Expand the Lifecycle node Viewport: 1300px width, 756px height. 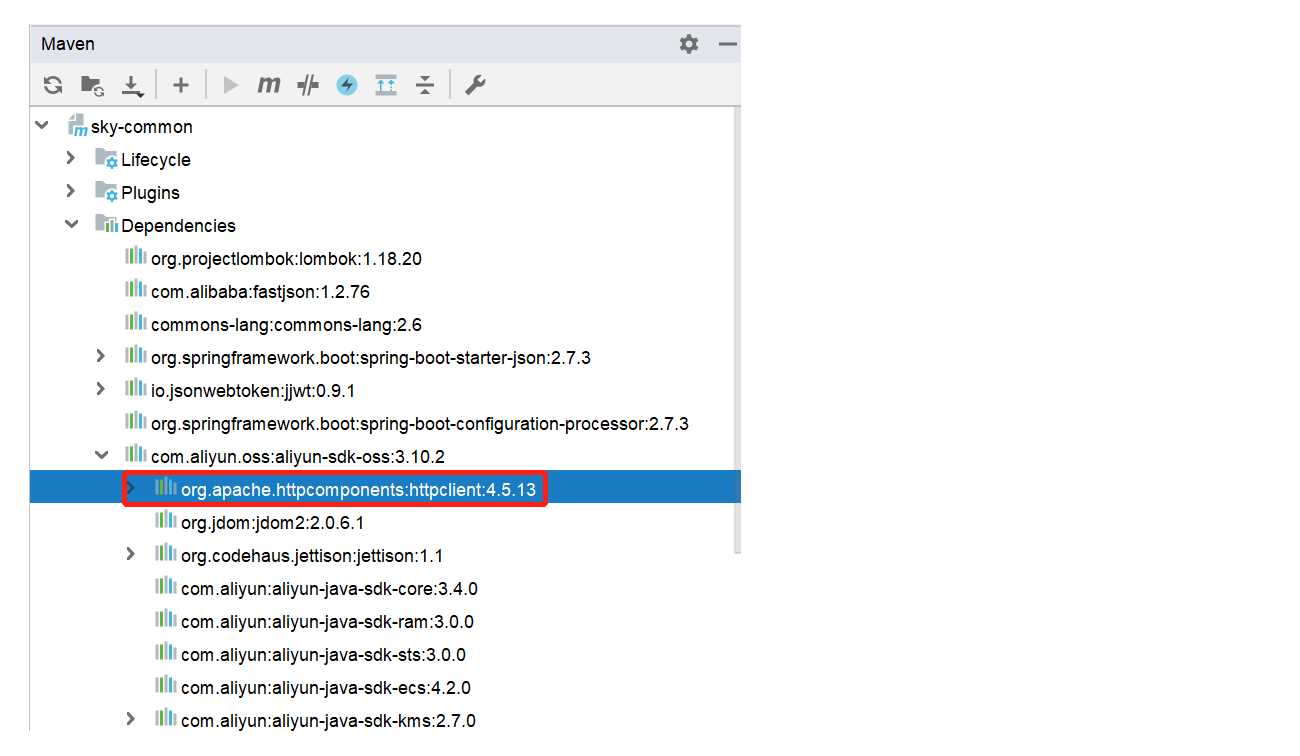[69, 158]
